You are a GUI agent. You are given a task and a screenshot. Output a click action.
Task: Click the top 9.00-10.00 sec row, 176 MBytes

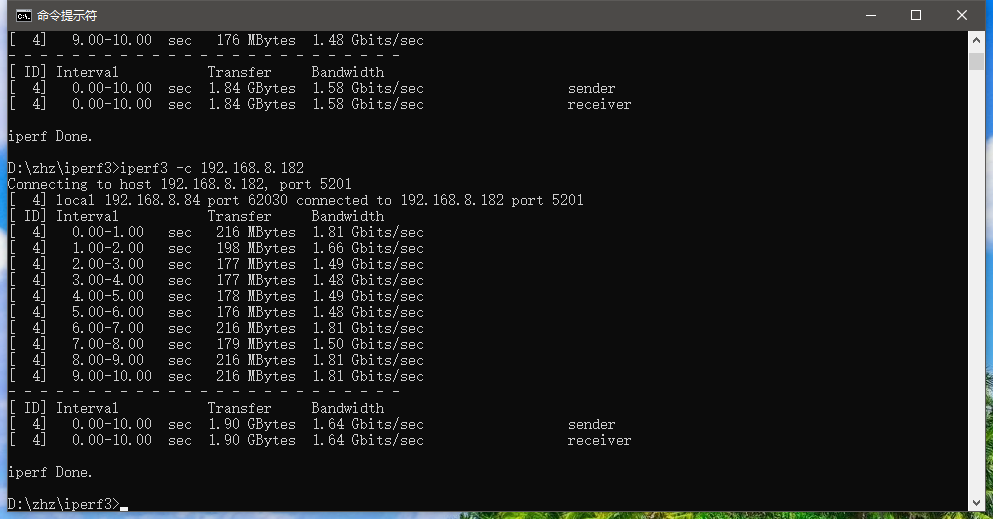(x=216, y=40)
